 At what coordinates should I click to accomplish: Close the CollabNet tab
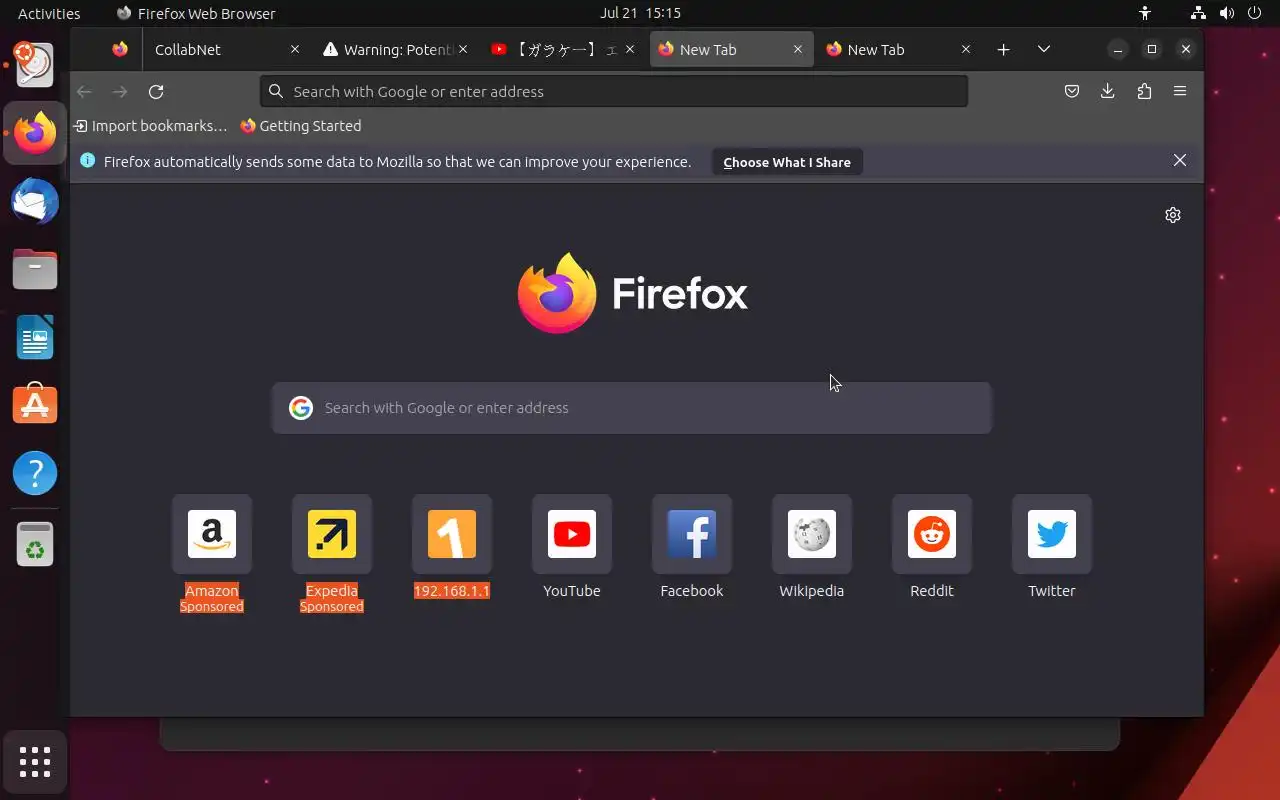pos(295,50)
